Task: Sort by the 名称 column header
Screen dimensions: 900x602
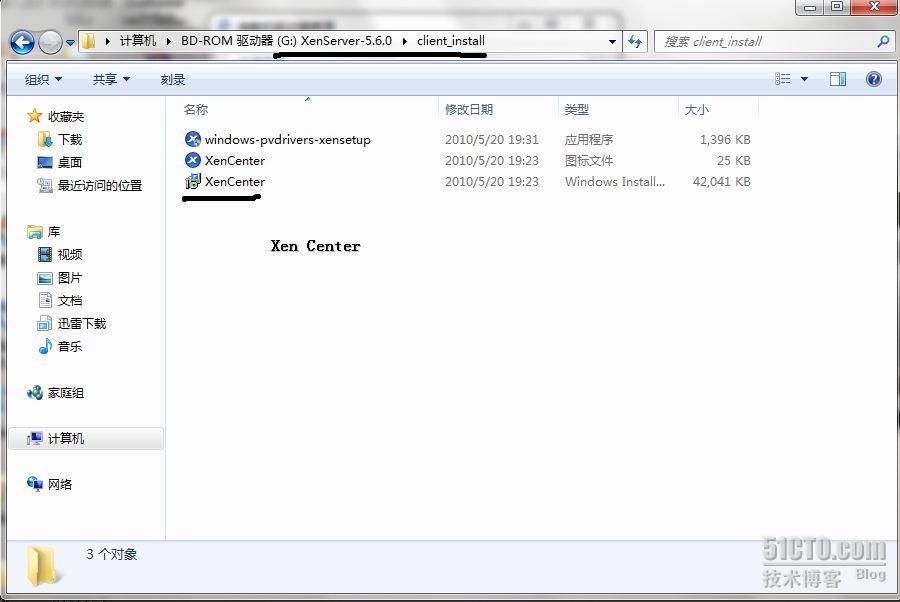Action: (196, 109)
